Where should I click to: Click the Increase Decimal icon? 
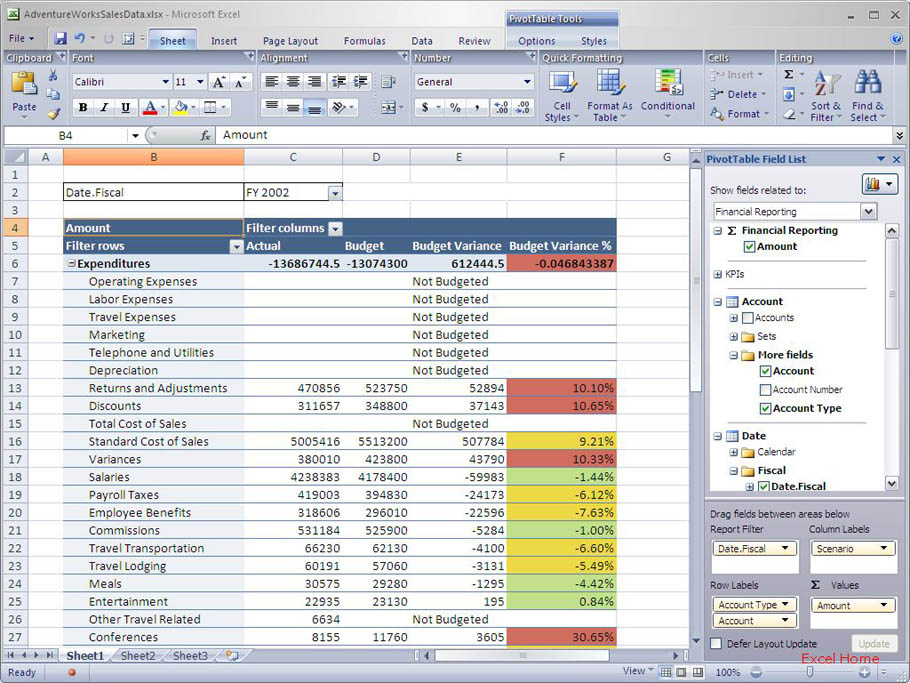(500, 107)
